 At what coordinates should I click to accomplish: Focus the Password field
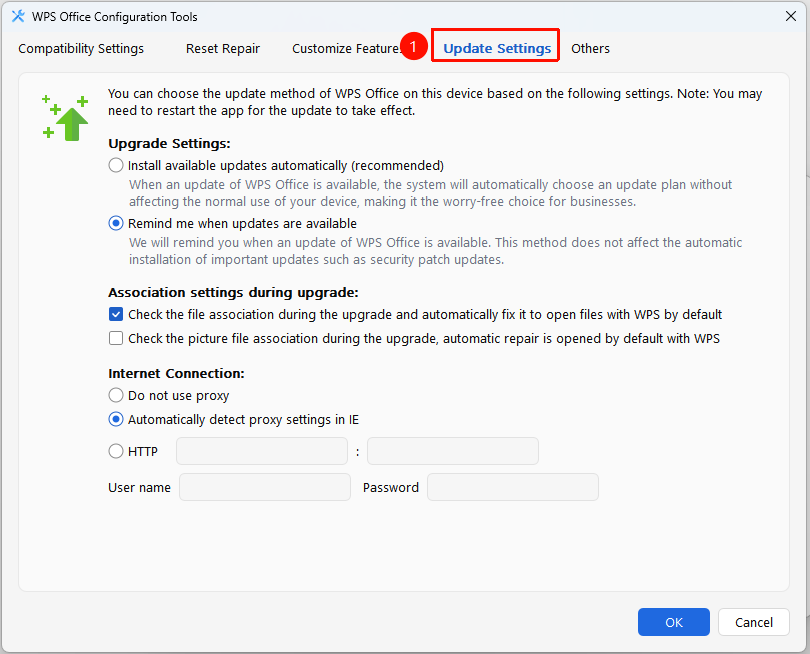(513, 487)
